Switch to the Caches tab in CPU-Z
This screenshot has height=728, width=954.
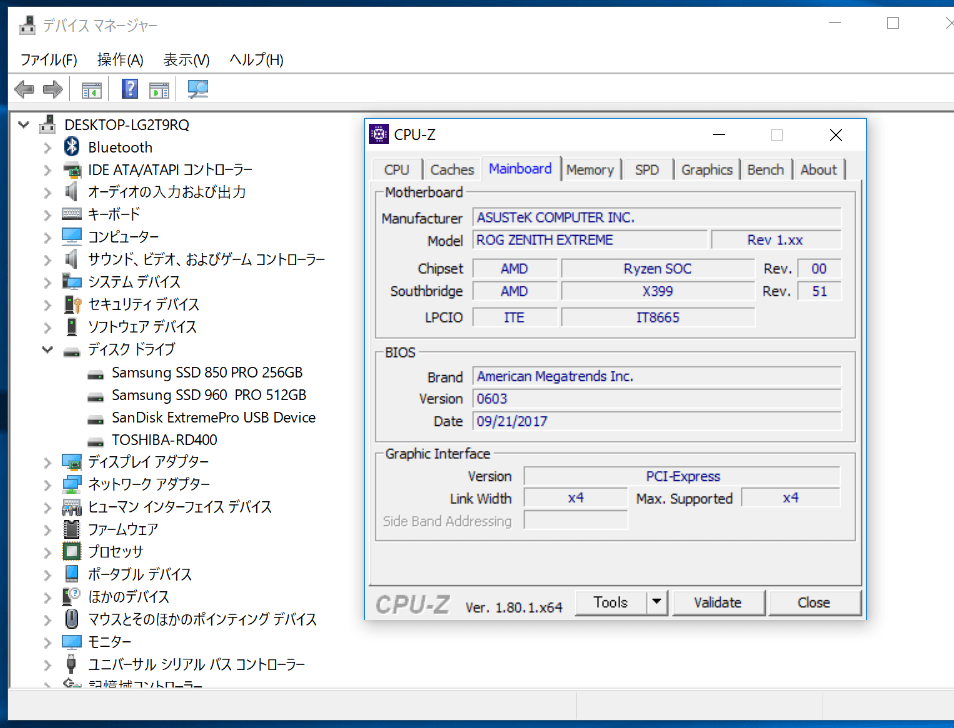[x=452, y=170]
